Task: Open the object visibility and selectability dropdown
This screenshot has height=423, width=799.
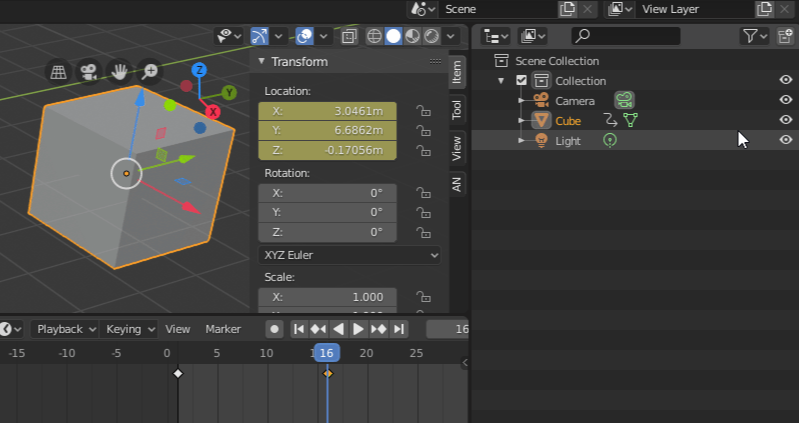Action: [229, 36]
